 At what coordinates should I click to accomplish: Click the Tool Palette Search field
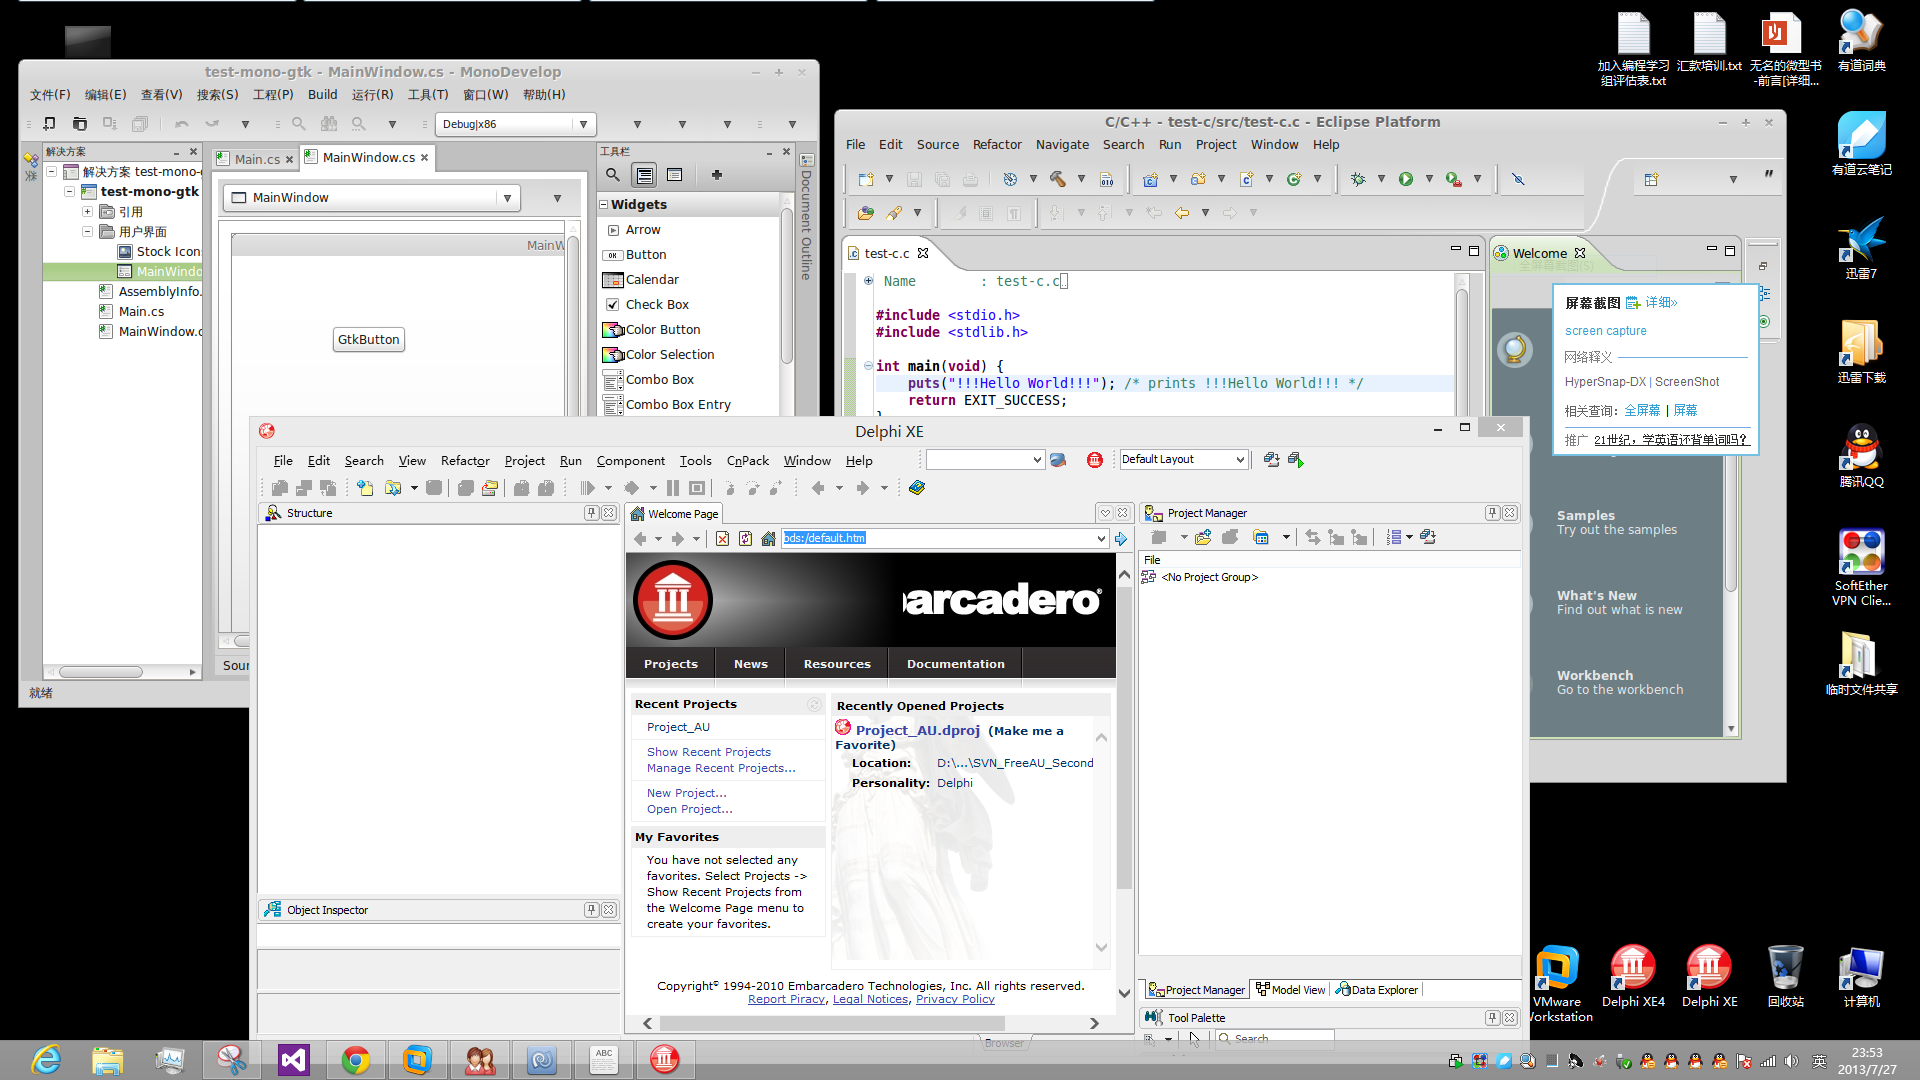(1275, 1039)
